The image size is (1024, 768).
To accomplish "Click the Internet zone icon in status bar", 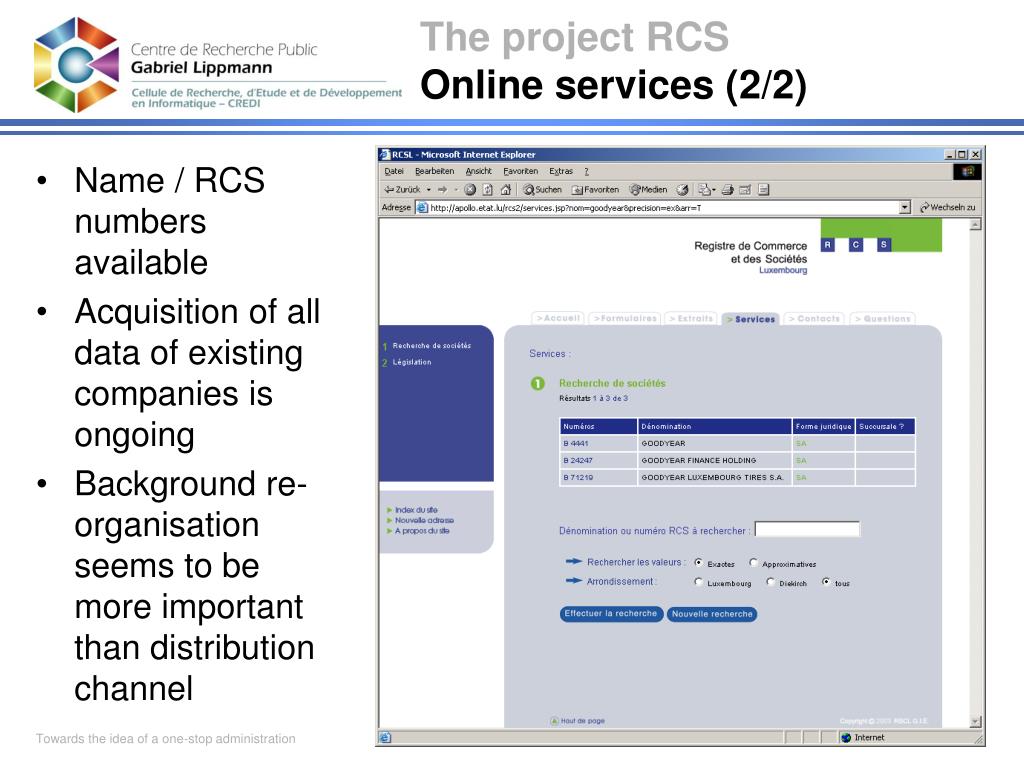I will point(846,738).
